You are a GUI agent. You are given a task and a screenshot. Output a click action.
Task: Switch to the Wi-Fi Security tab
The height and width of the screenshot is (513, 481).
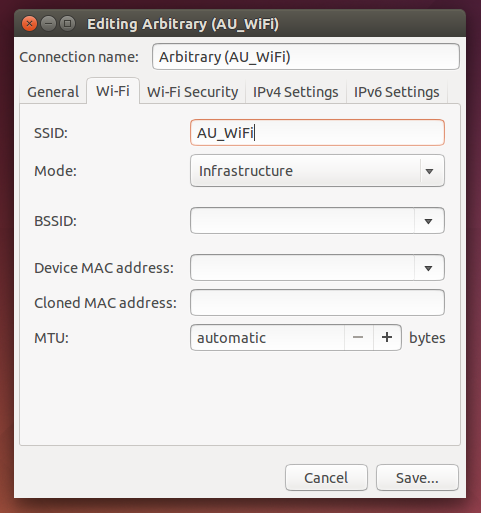[193, 92]
